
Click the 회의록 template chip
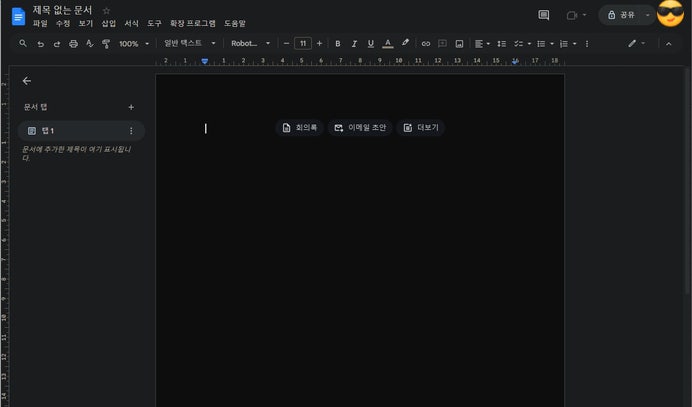tap(300, 128)
